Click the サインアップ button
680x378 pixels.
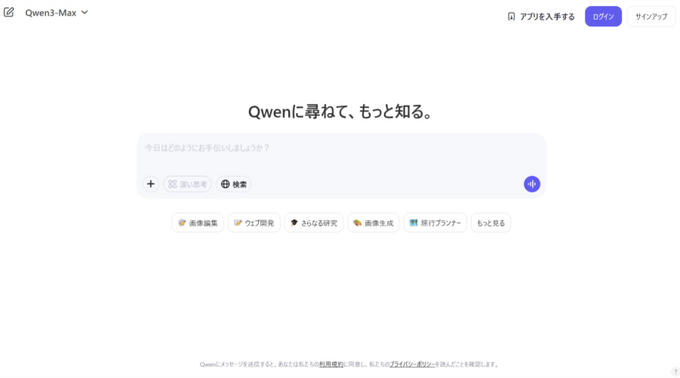coord(651,16)
